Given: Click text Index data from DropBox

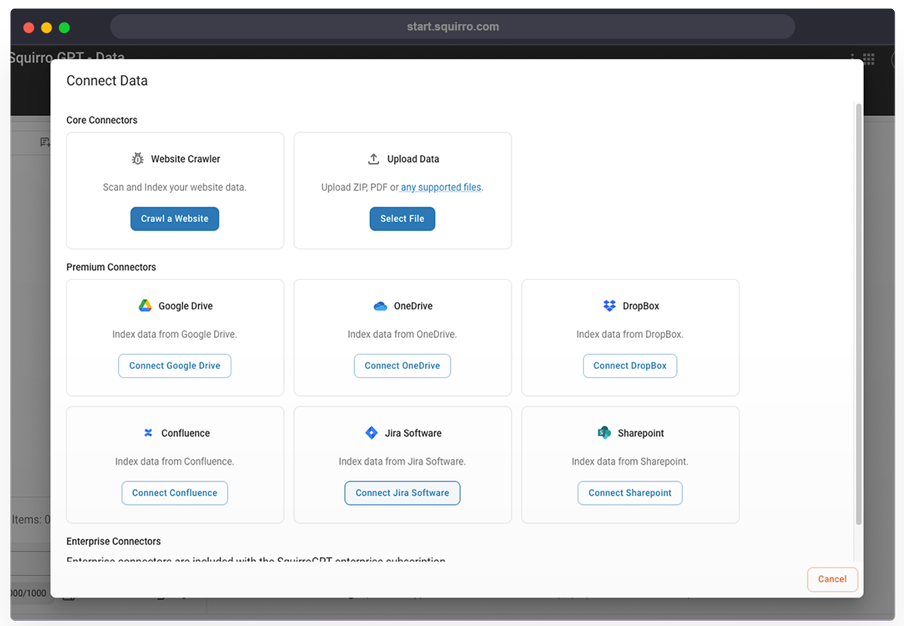Looking at the screenshot, I should point(630,334).
